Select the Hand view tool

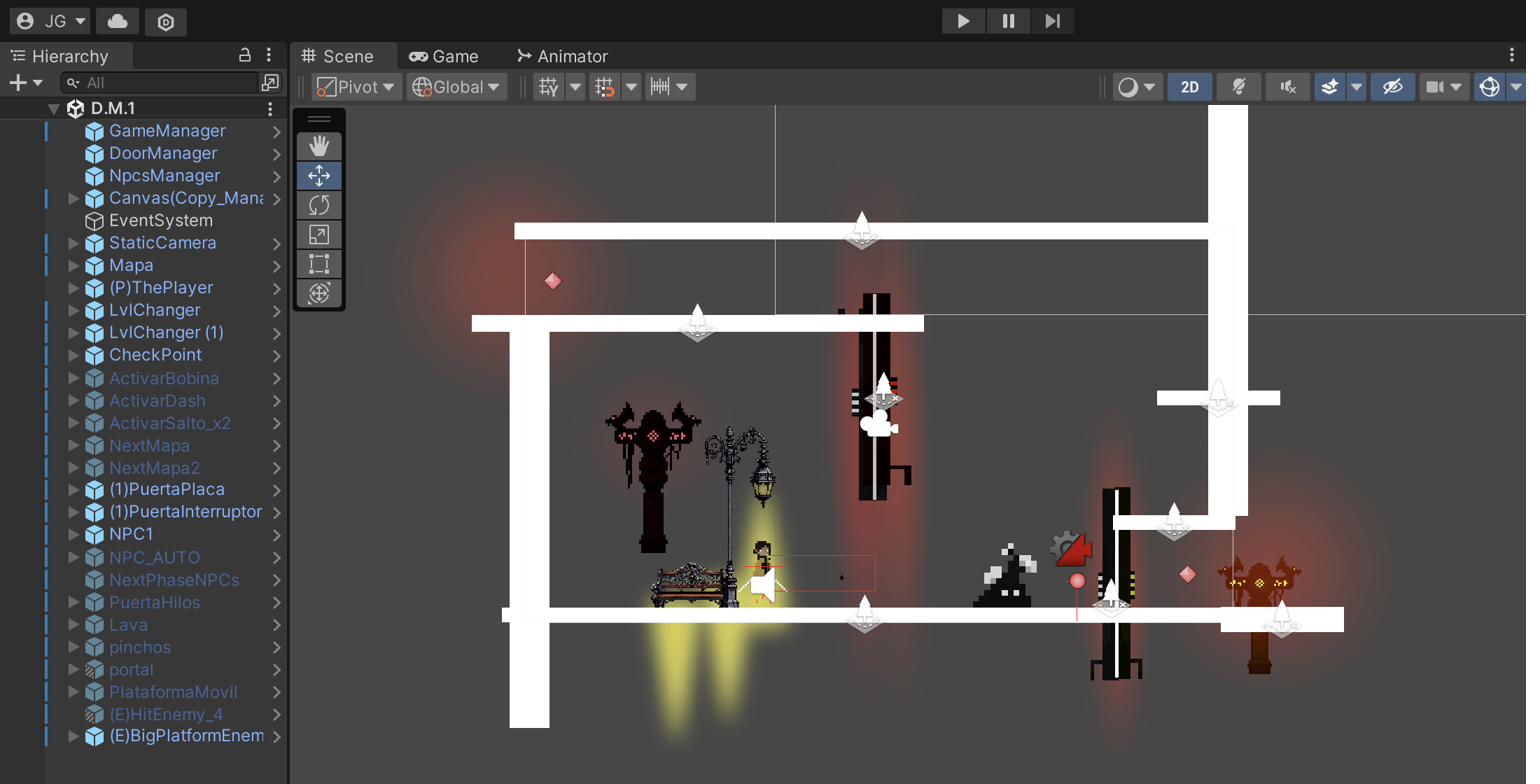[319, 147]
